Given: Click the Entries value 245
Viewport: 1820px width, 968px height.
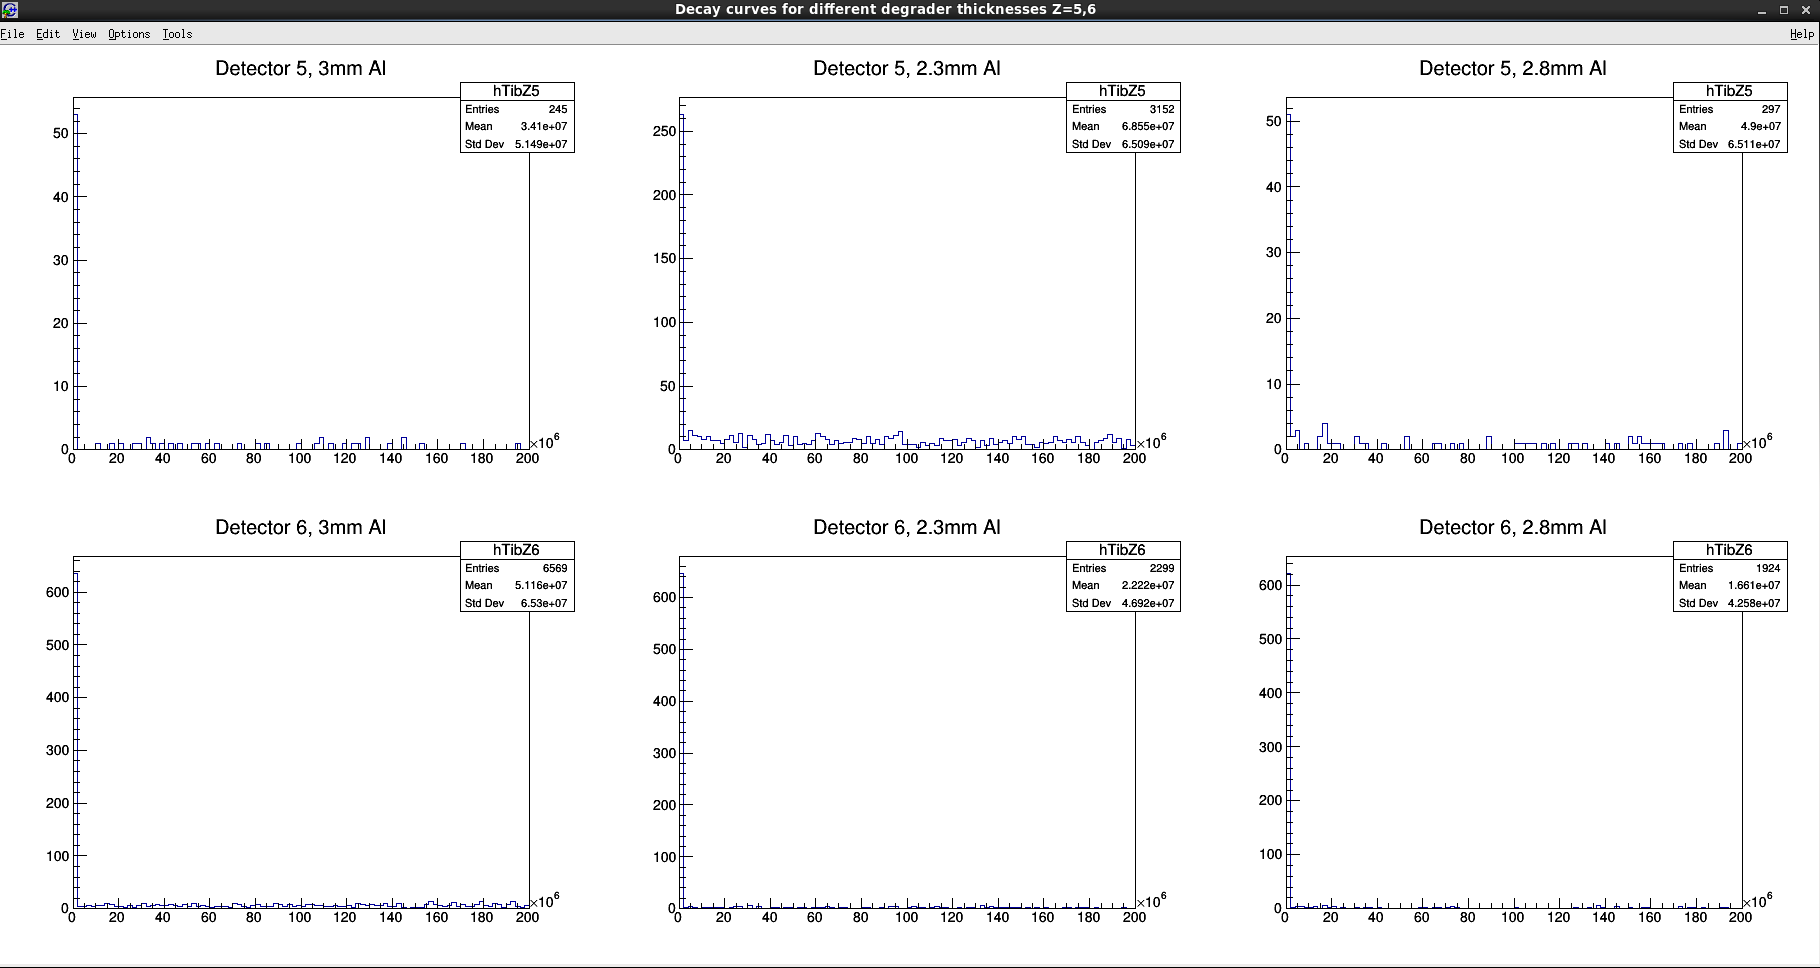Looking at the screenshot, I should point(557,109).
